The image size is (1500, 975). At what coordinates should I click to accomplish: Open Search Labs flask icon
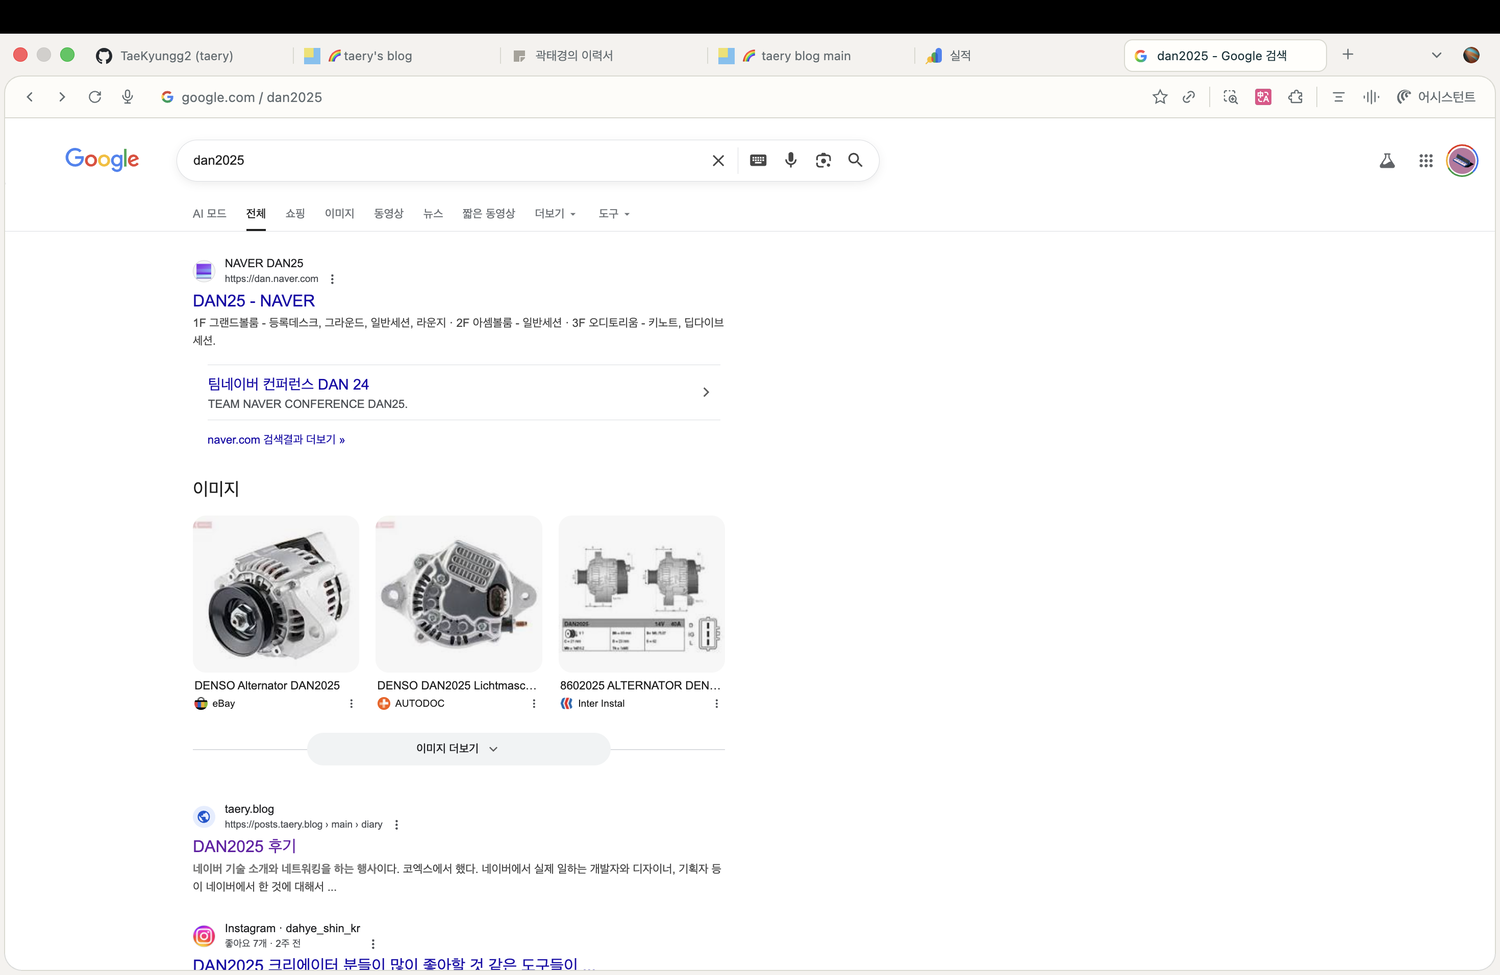pos(1387,160)
